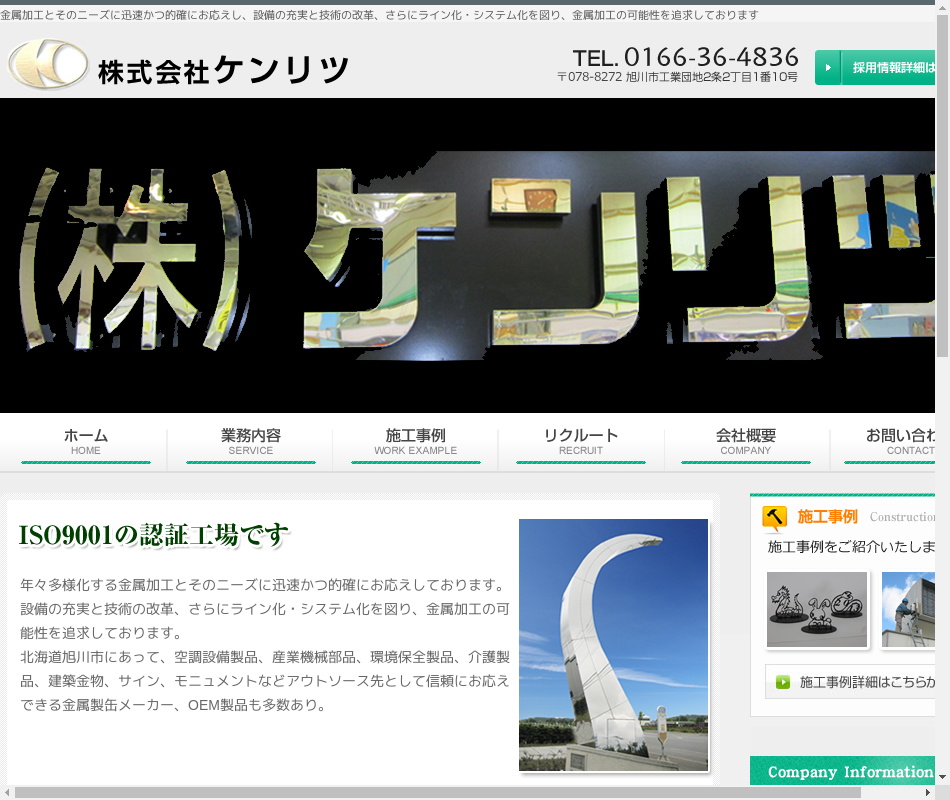The image size is (950, 800).
Task: Click the arrow icon on recruitment button
Action: [828, 68]
